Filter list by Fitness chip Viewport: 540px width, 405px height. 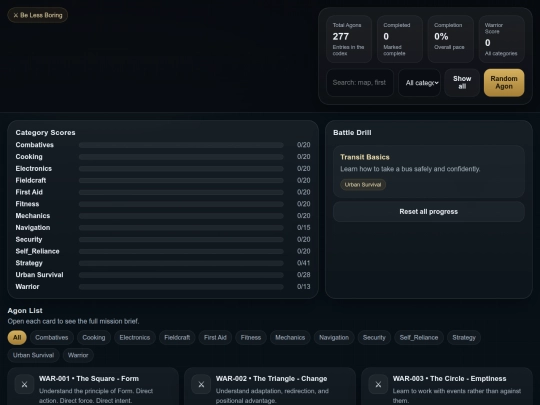point(251,338)
